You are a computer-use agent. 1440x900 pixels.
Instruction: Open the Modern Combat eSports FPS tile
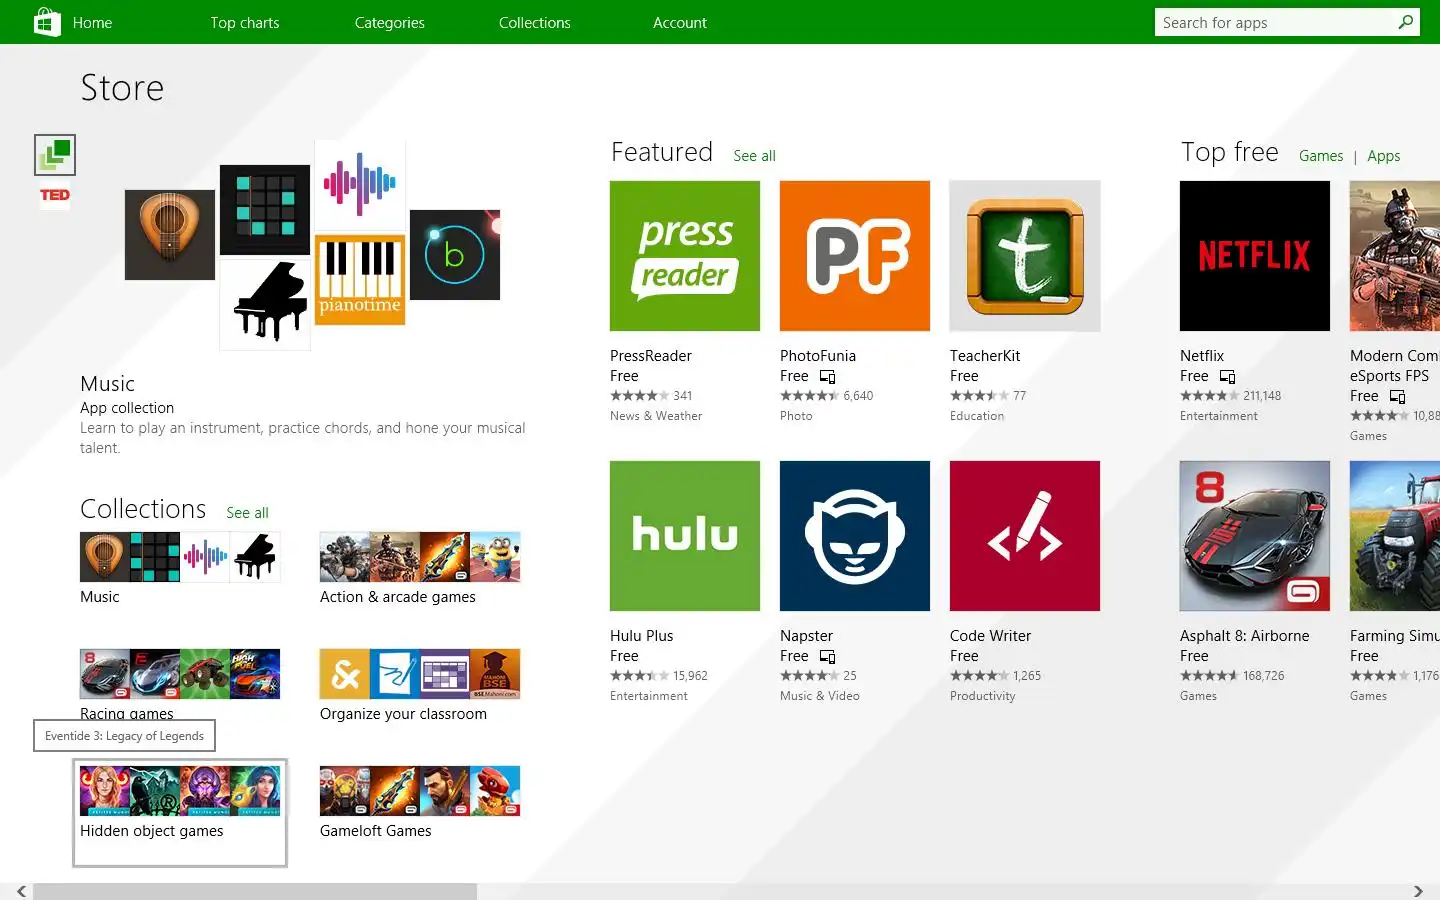click(x=1395, y=256)
